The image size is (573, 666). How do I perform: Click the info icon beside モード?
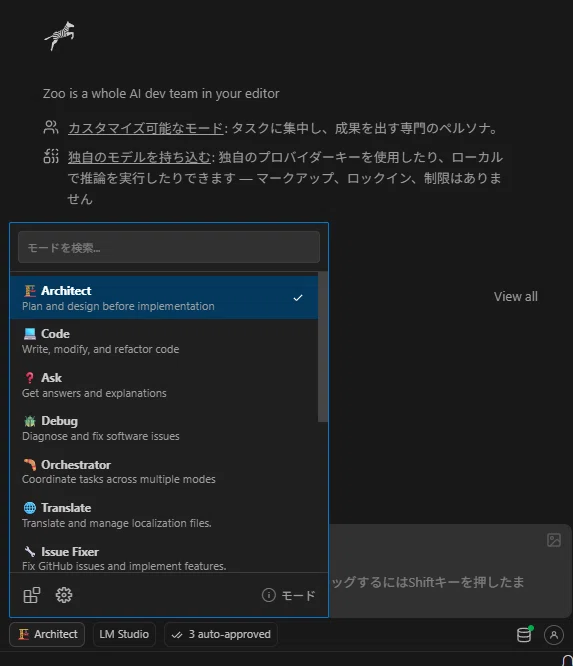pyautogui.click(x=268, y=595)
